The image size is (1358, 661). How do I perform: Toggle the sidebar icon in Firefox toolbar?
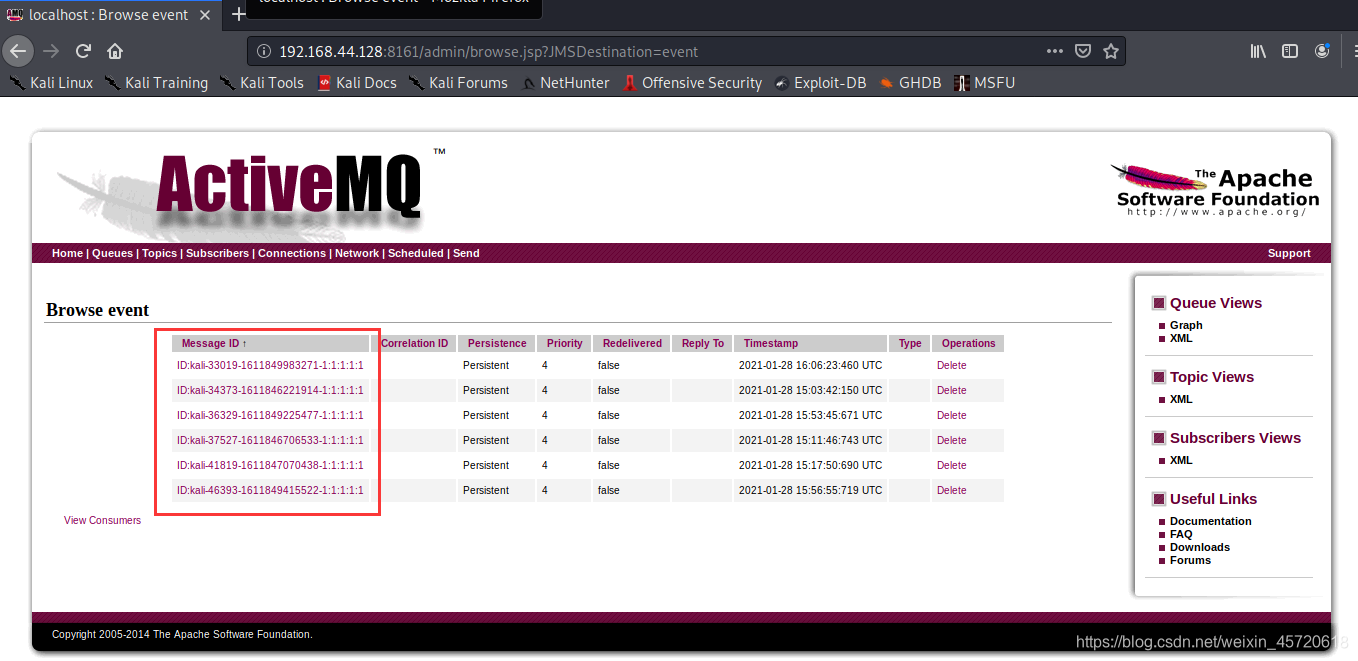click(x=1290, y=51)
